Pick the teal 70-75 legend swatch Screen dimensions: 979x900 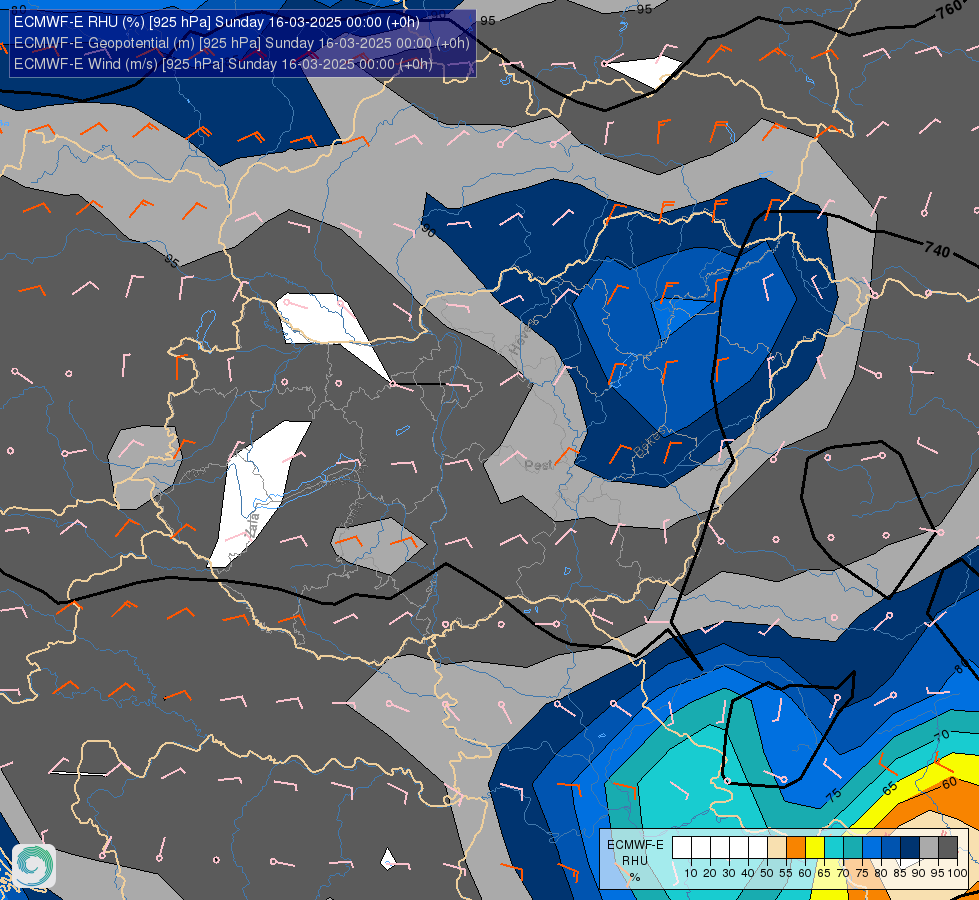click(x=853, y=847)
